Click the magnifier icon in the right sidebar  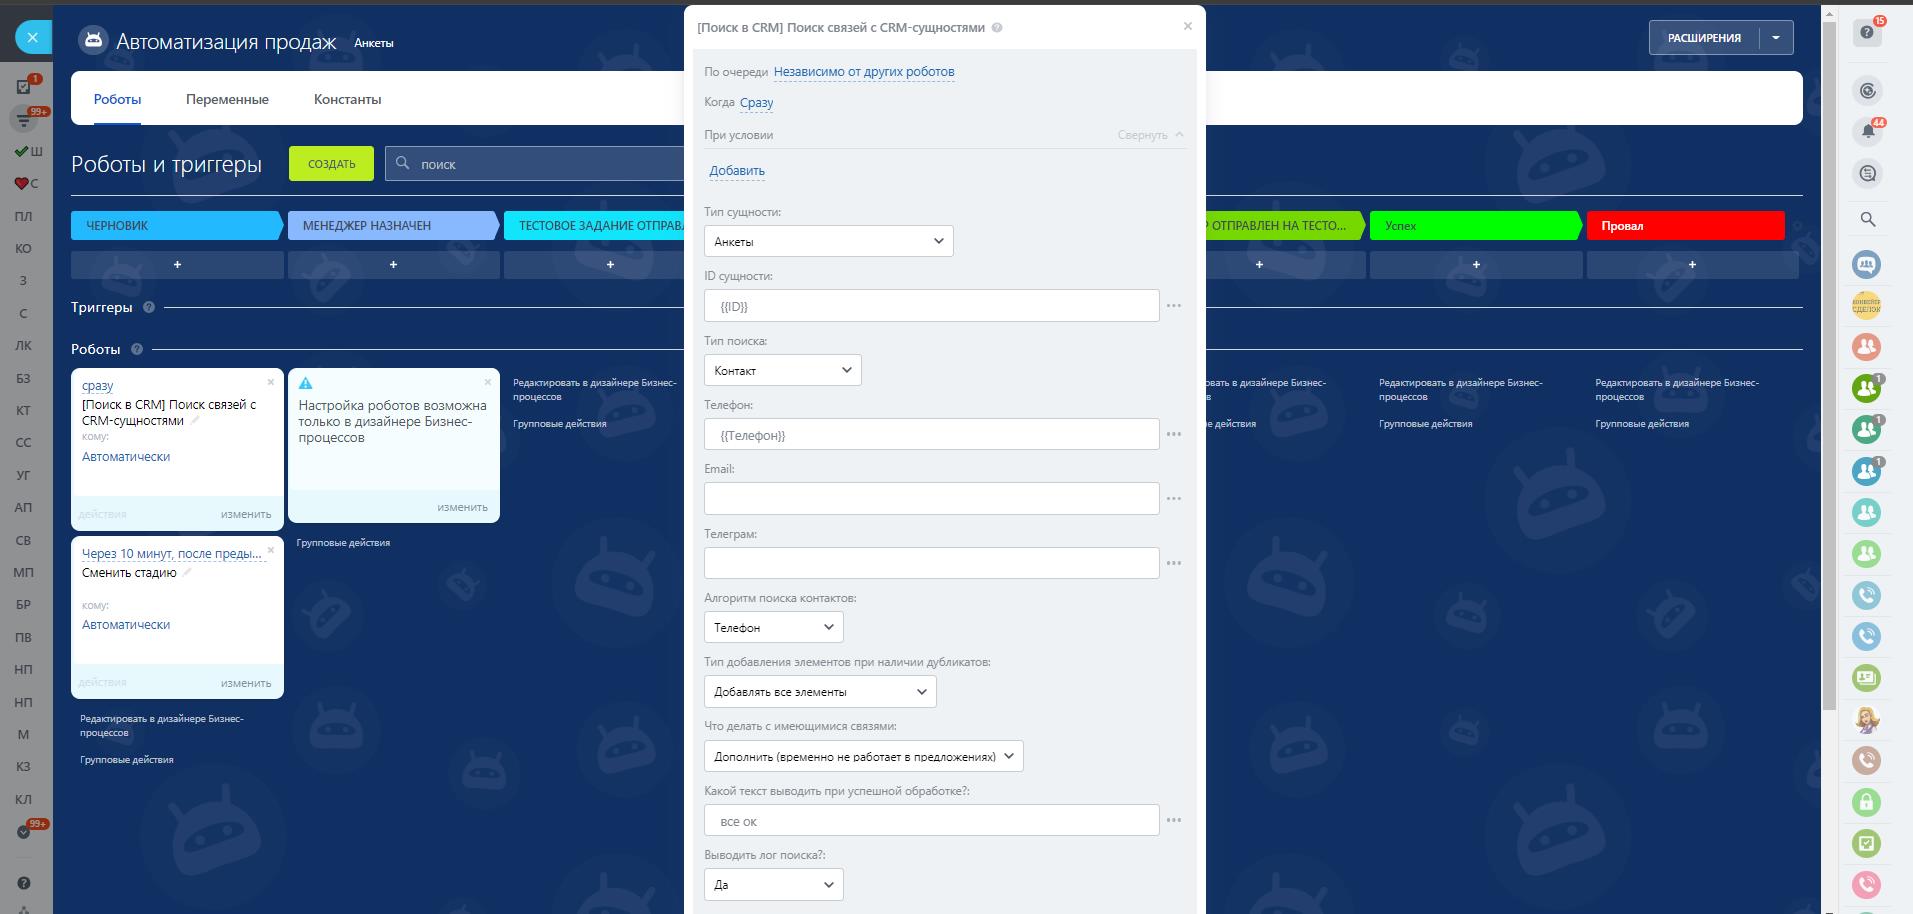click(1867, 219)
